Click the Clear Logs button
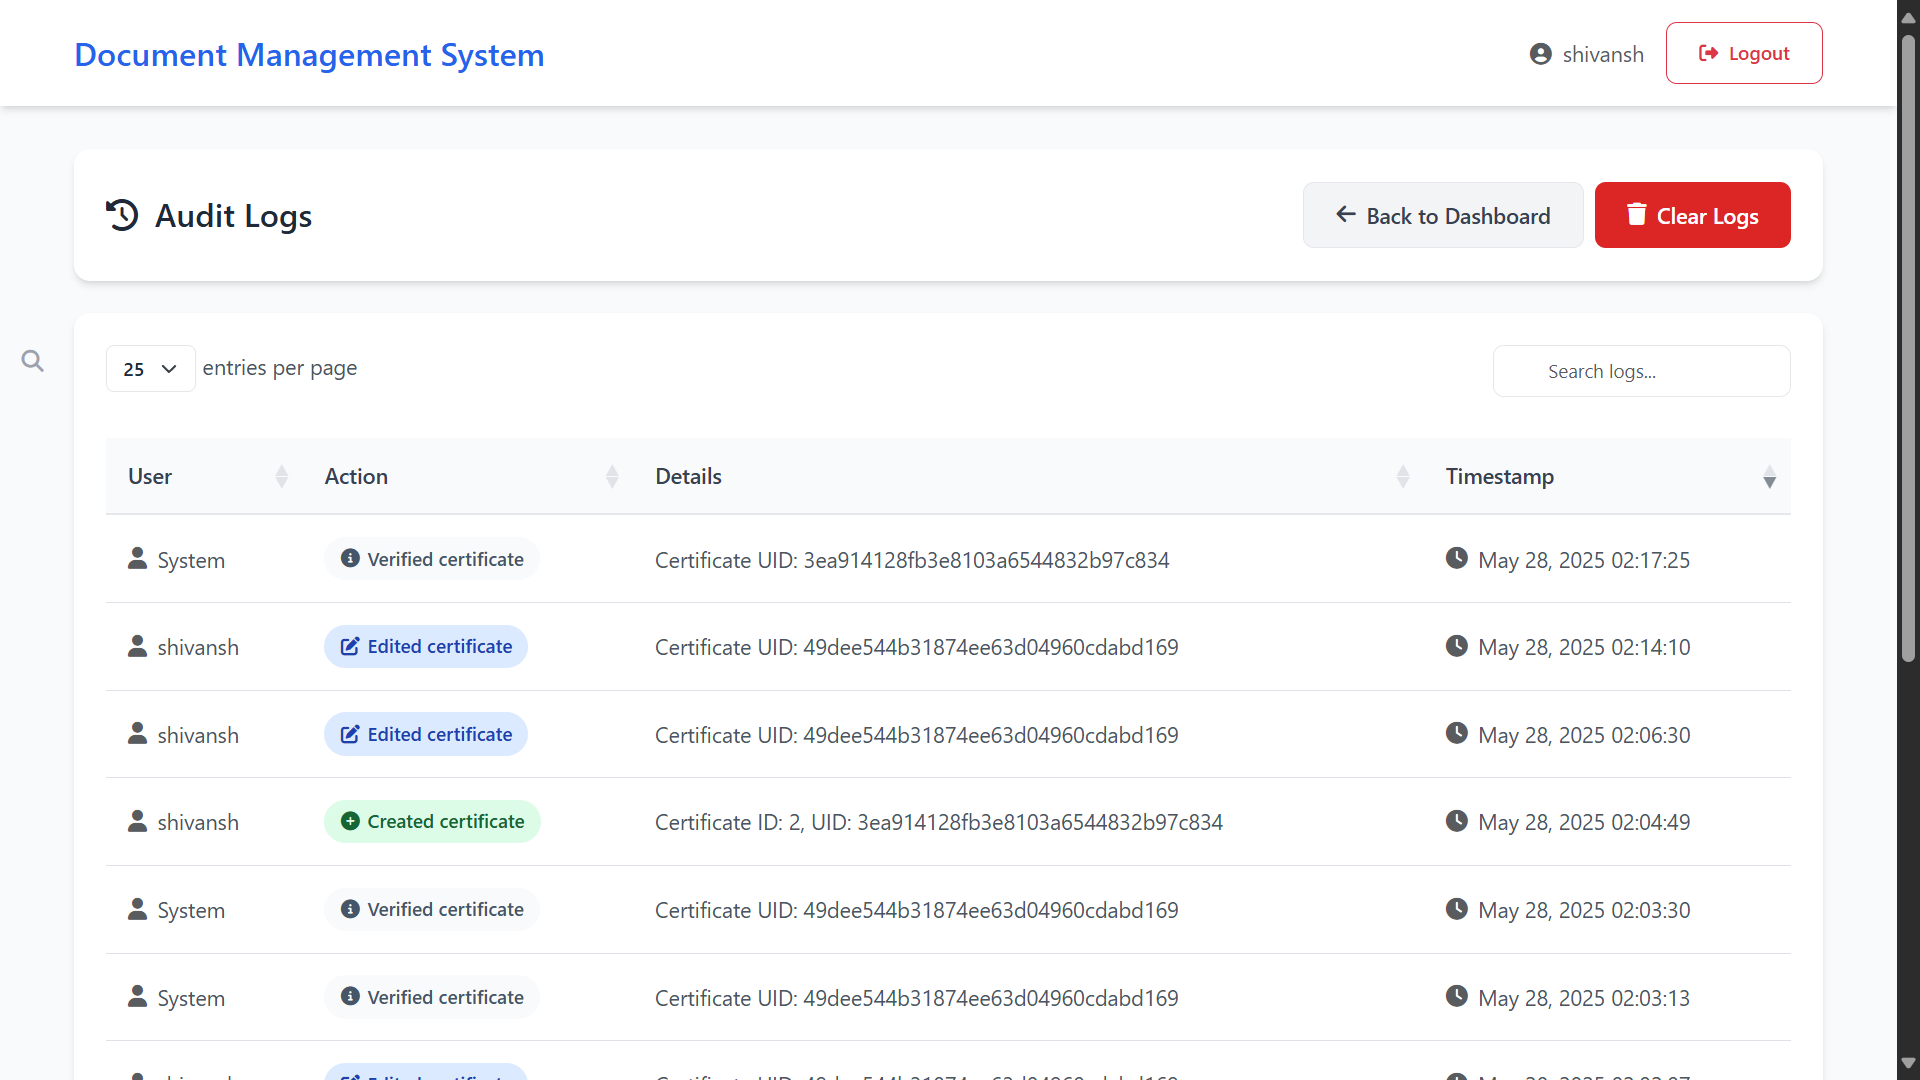This screenshot has height=1080, width=1920. (1692, 214)
